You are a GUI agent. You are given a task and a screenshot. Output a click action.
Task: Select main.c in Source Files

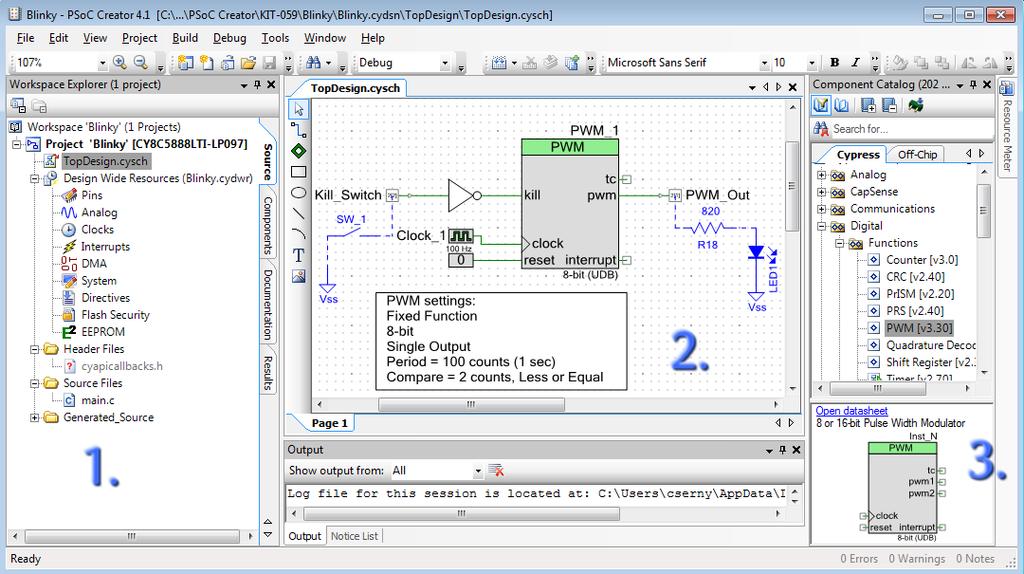97,400
